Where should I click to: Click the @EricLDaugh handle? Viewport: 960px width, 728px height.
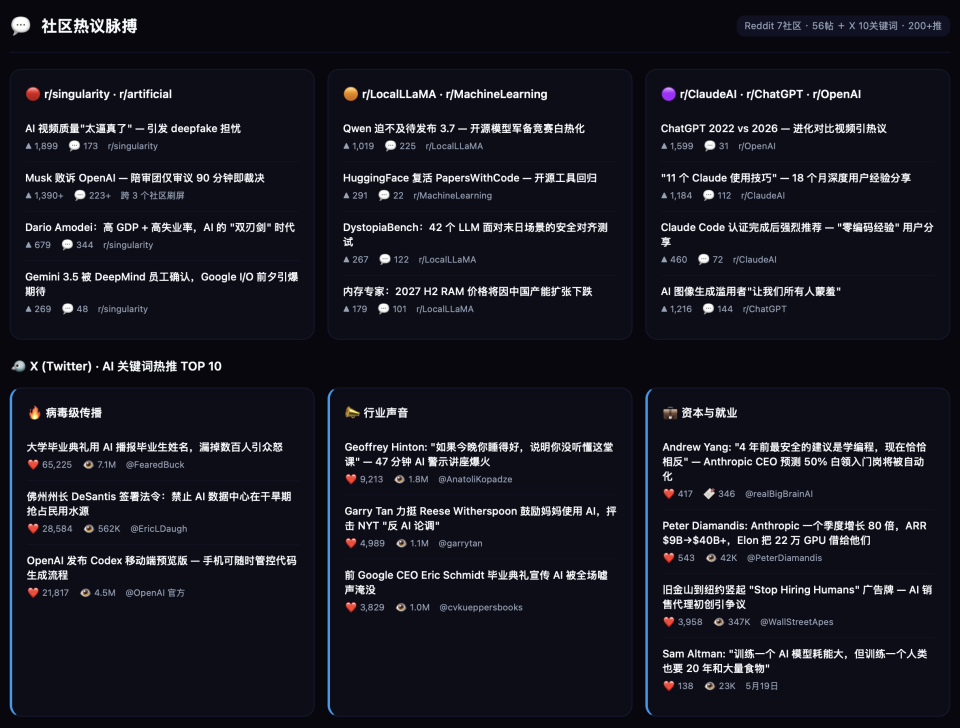coord(159,528)
